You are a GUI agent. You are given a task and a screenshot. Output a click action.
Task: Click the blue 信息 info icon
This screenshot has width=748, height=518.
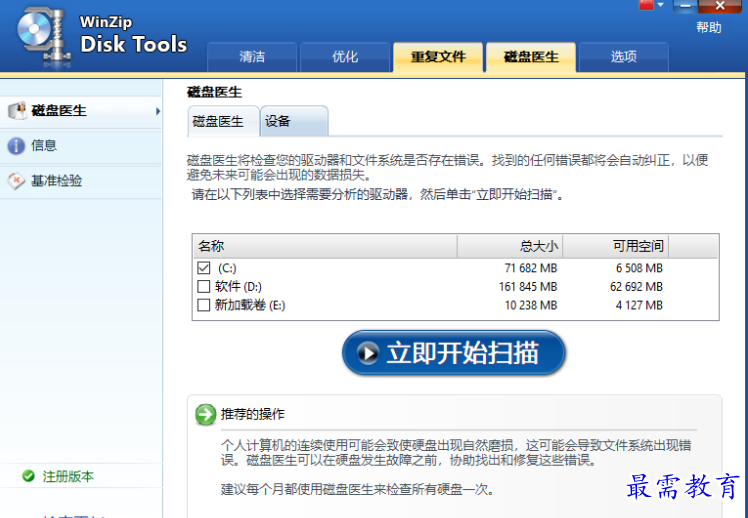tap(16, 146)
